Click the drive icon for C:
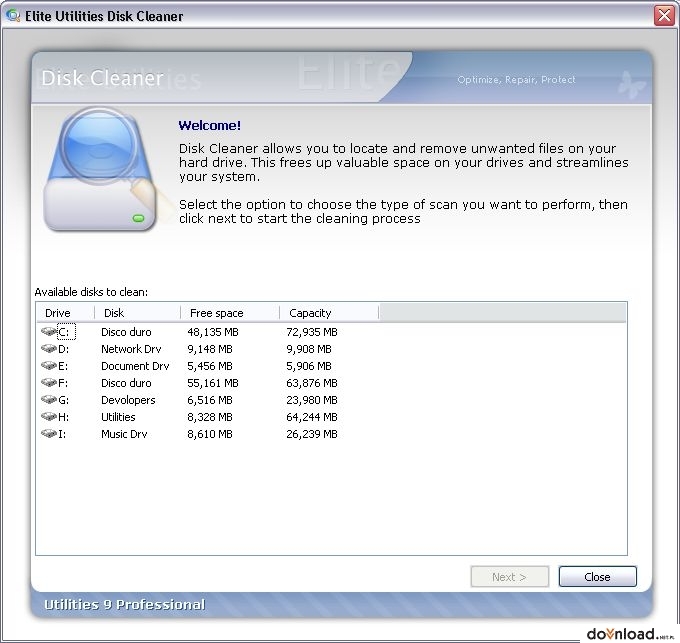 tap(49, 332)
